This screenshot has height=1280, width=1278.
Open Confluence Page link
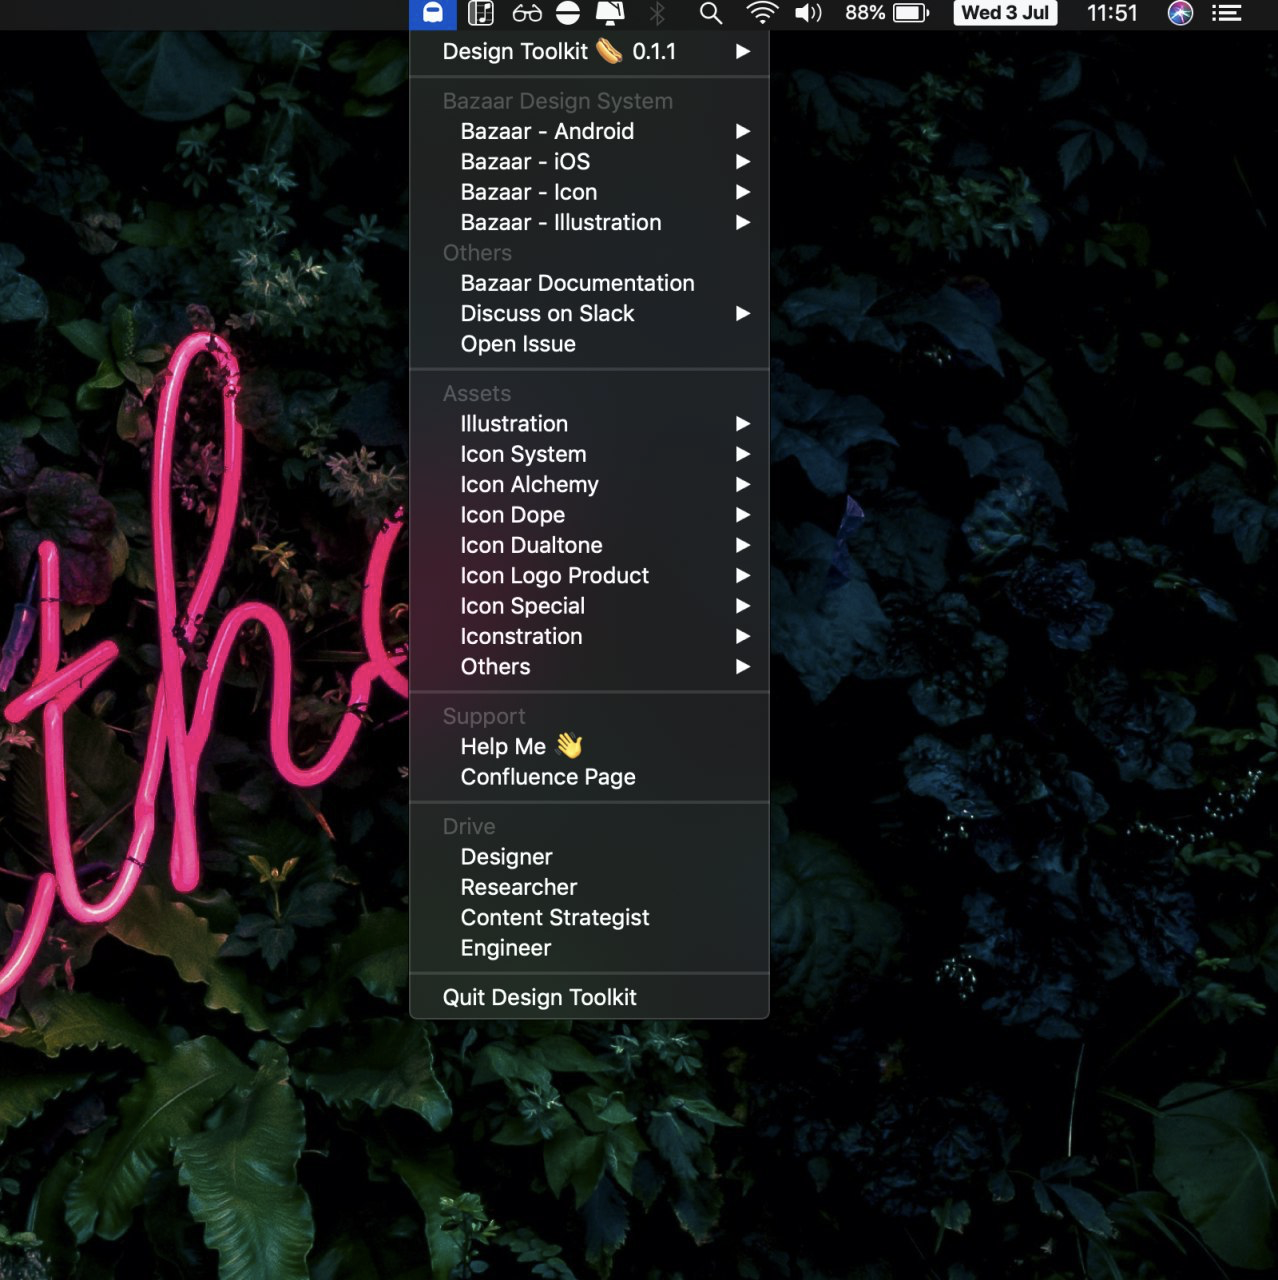[x=589, y=777]
